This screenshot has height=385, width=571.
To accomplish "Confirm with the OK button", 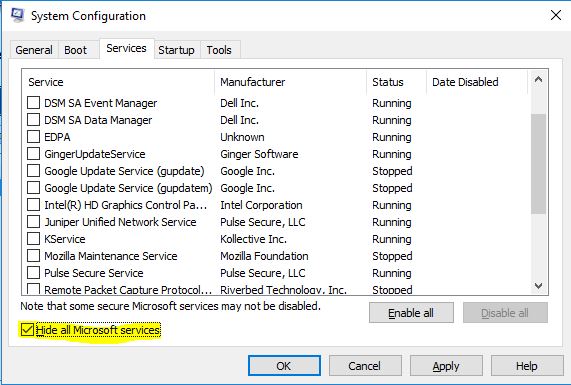I will 284,366.
